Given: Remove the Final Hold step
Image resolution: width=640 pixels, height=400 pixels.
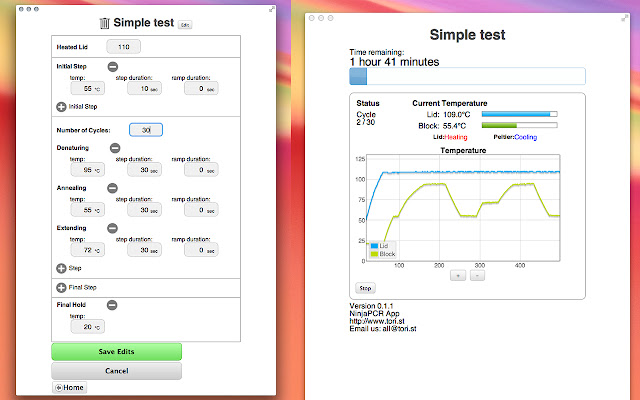Looking at the screenshot, I should [112, 305].
